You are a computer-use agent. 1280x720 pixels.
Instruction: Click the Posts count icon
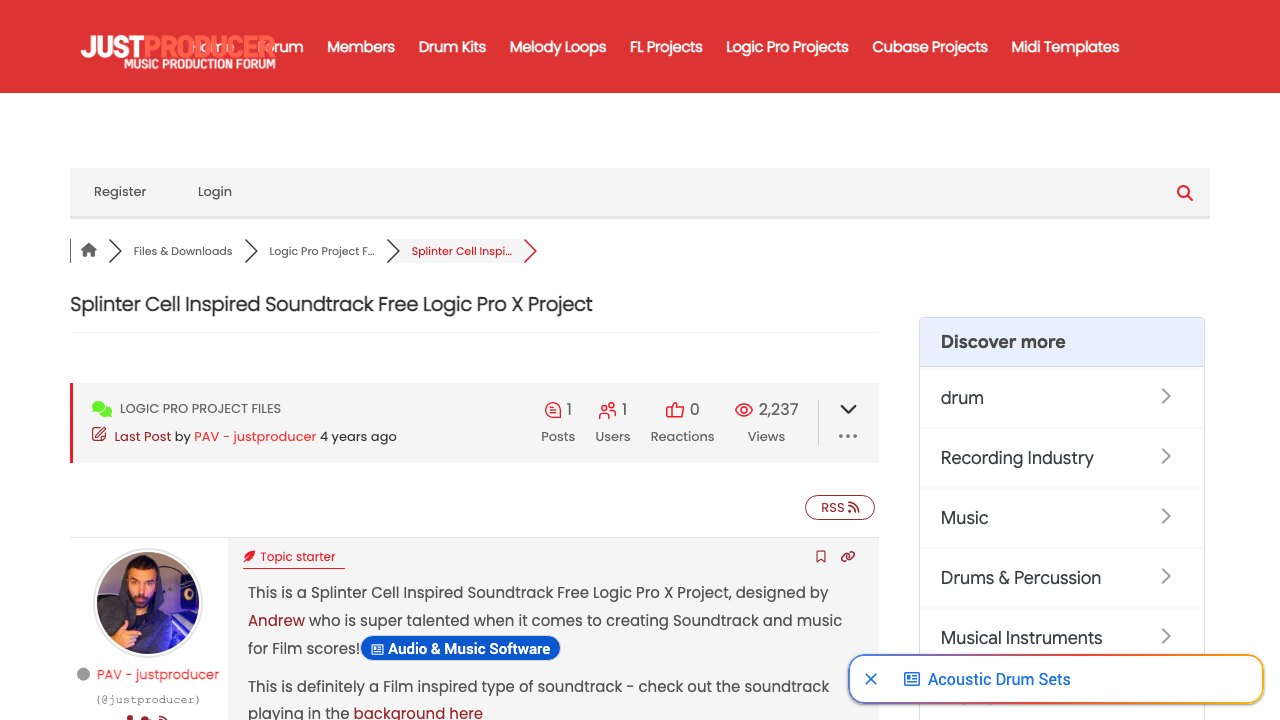552,410
